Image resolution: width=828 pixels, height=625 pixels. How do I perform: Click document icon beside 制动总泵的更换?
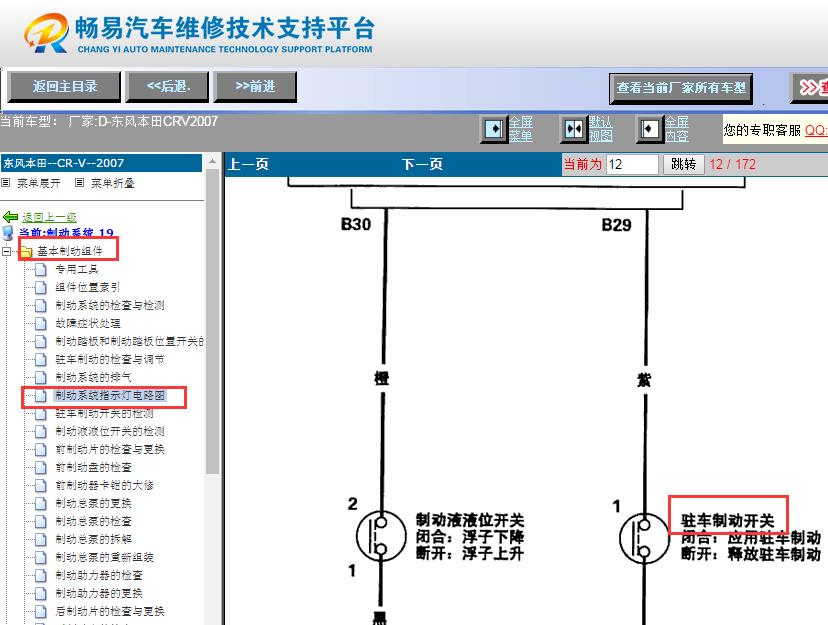[41, 503]
